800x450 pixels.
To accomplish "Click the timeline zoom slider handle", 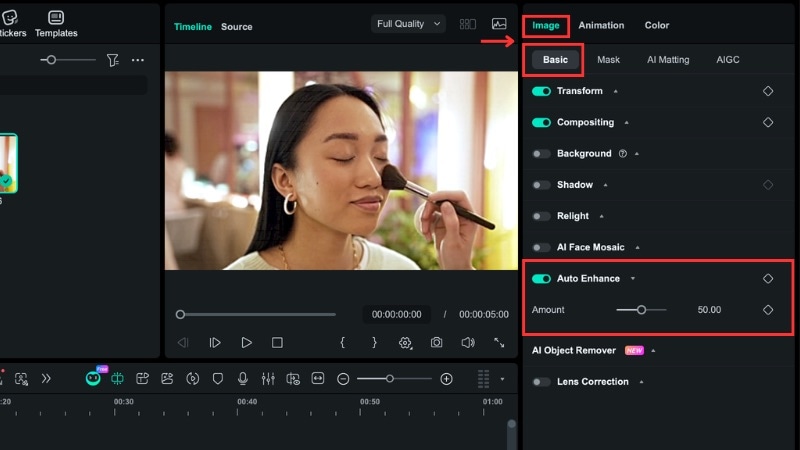I will (390, 379).
